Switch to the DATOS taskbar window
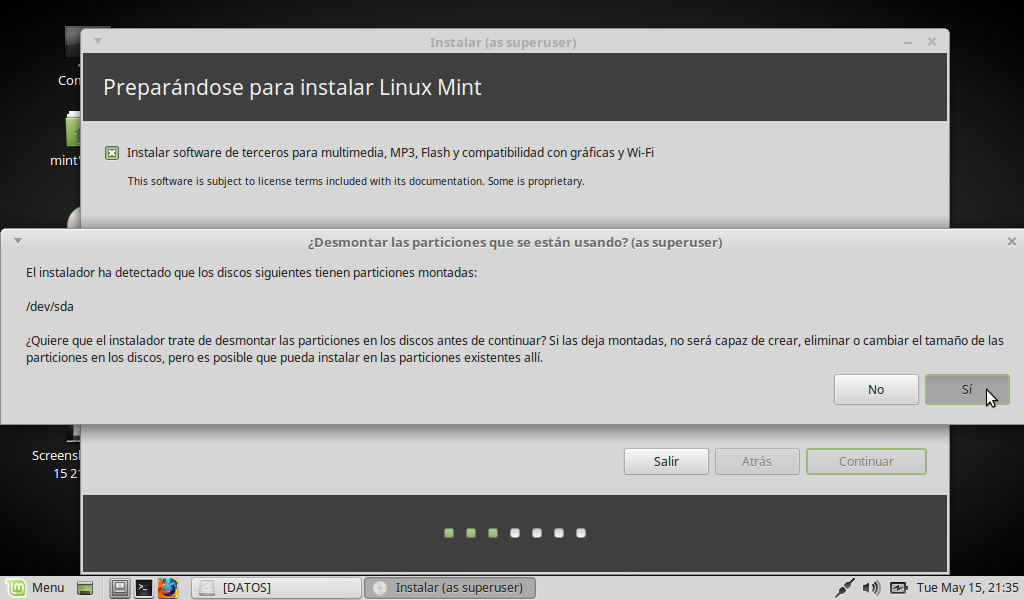The image size is (1024, 600). (276, 588)
